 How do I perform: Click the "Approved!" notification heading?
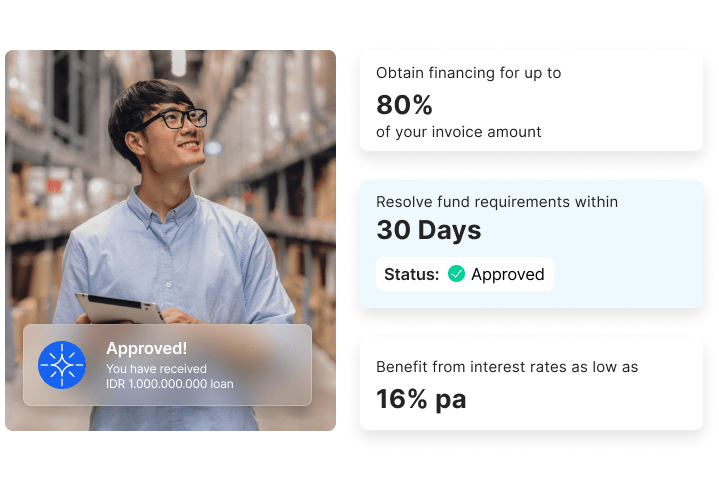pos(146,348)
